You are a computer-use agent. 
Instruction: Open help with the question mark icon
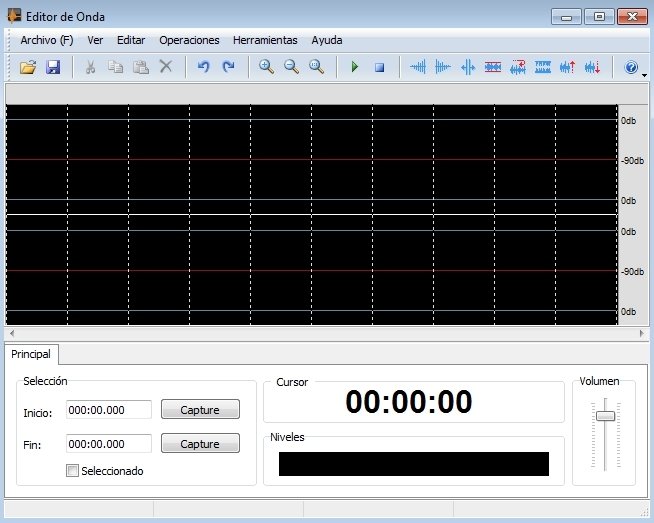point(631,67)
